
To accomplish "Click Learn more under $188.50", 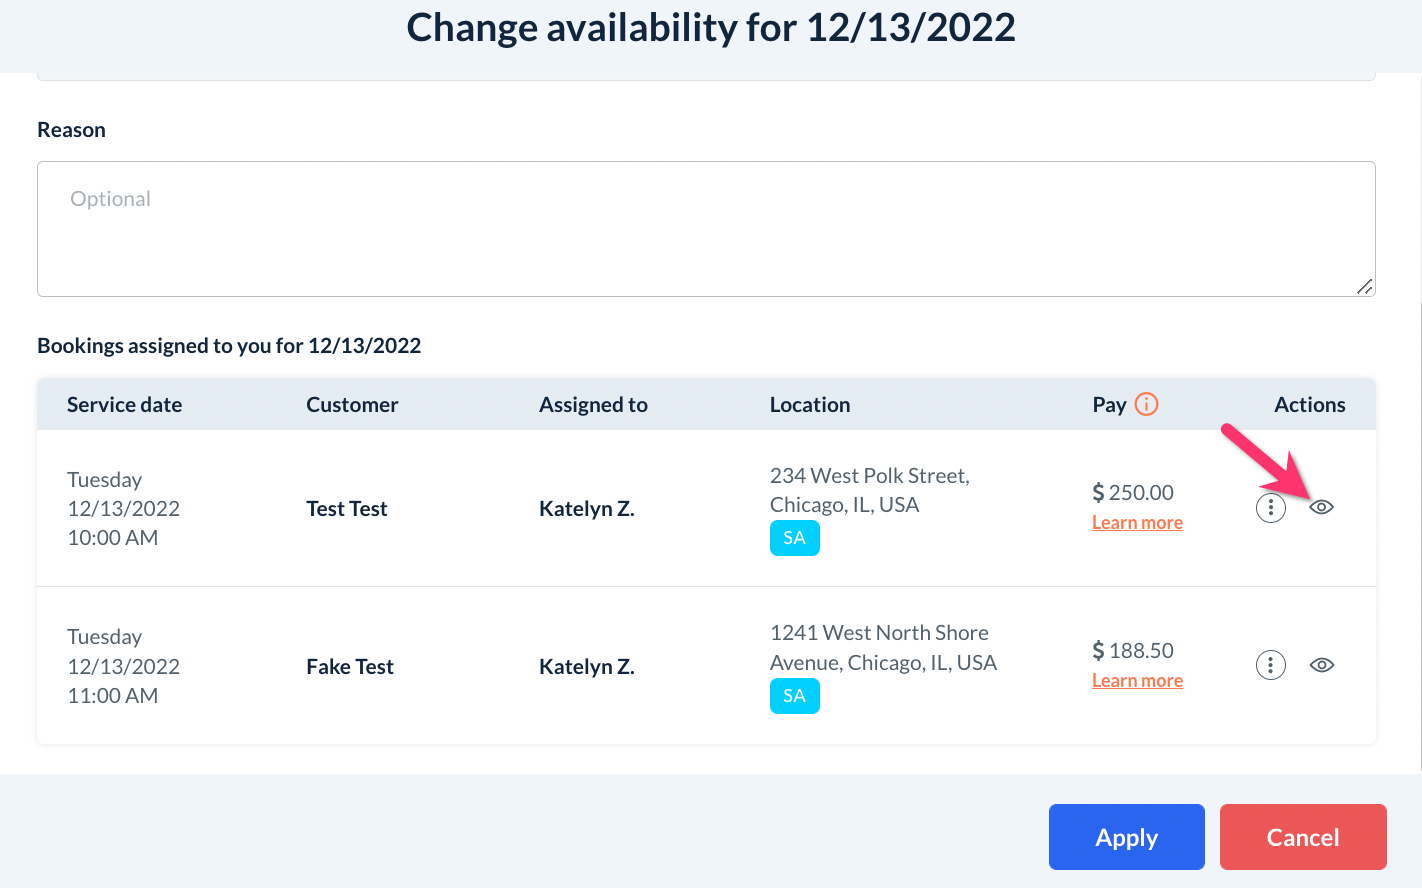I will 1137,681.
